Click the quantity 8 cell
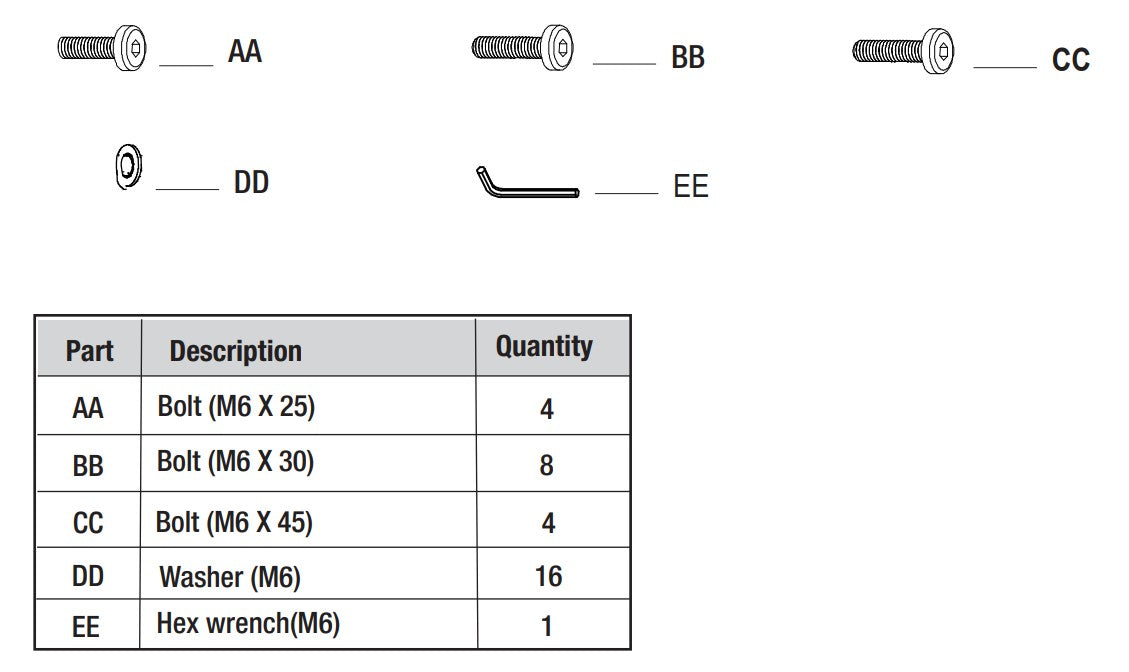The height and width of the screenshot is (672, 1129). 546,465
